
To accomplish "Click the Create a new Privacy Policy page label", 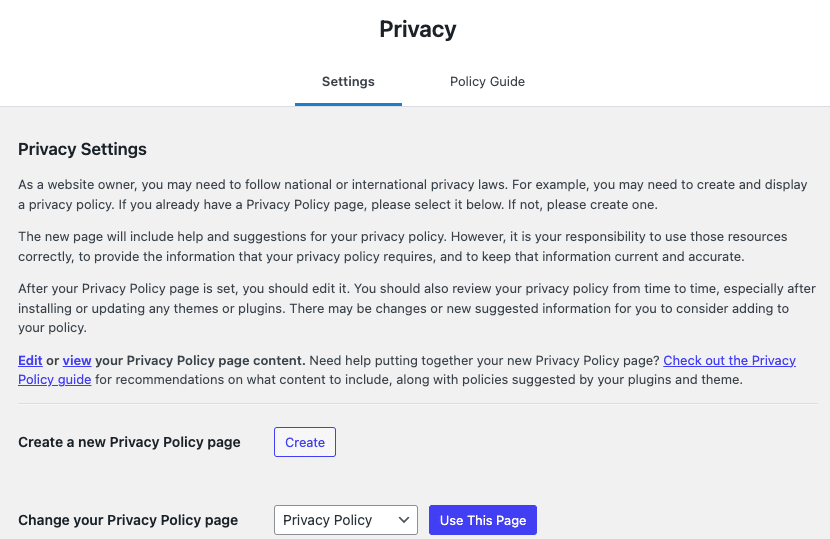I will tap(129, 442).
